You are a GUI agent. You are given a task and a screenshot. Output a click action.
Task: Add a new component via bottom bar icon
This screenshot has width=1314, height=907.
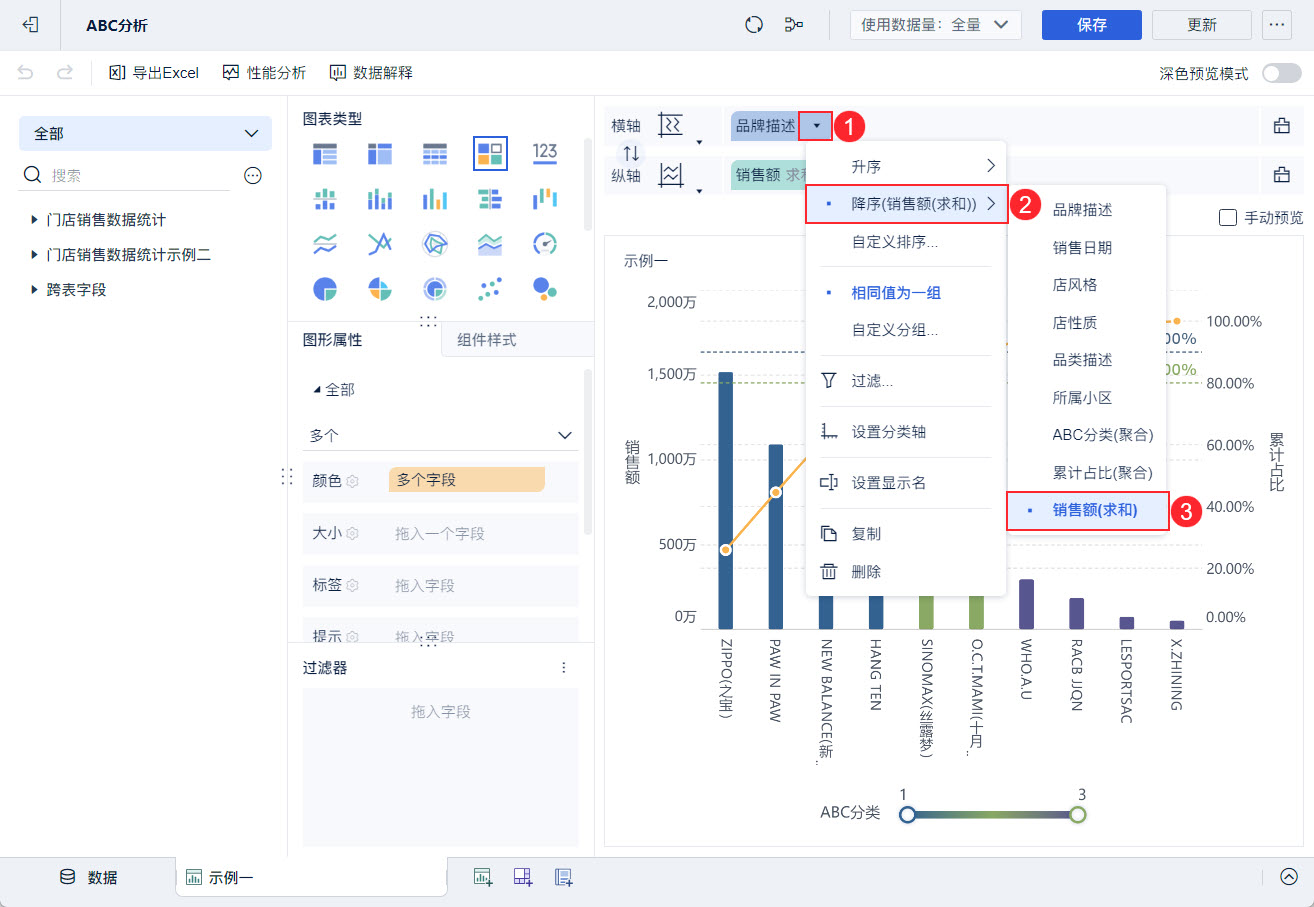483,877
